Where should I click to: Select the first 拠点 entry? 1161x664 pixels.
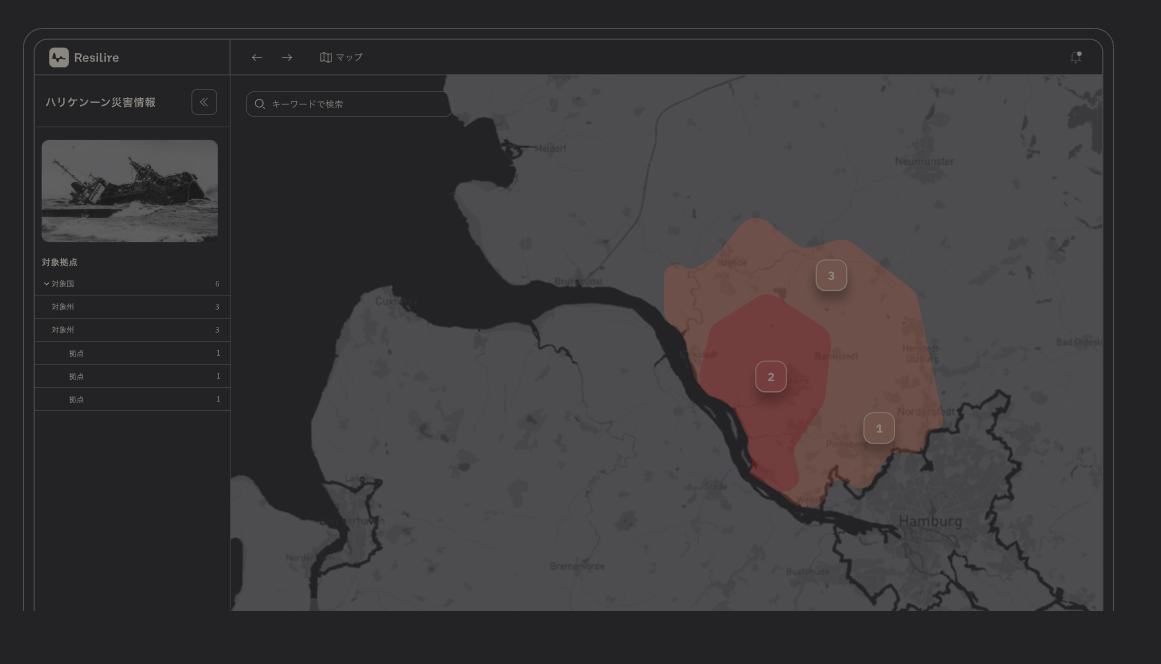(77, 354)
